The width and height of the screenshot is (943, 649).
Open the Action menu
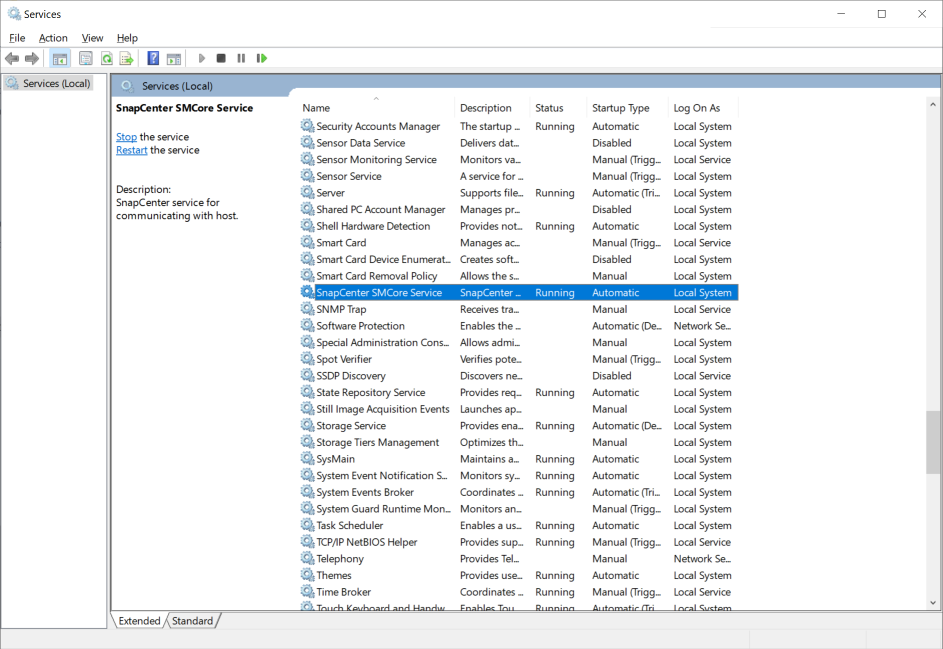[53, 38]
